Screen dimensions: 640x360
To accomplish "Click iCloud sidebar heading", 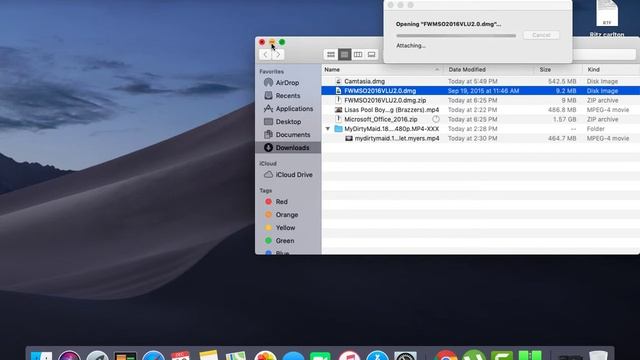I will [268, 163].
